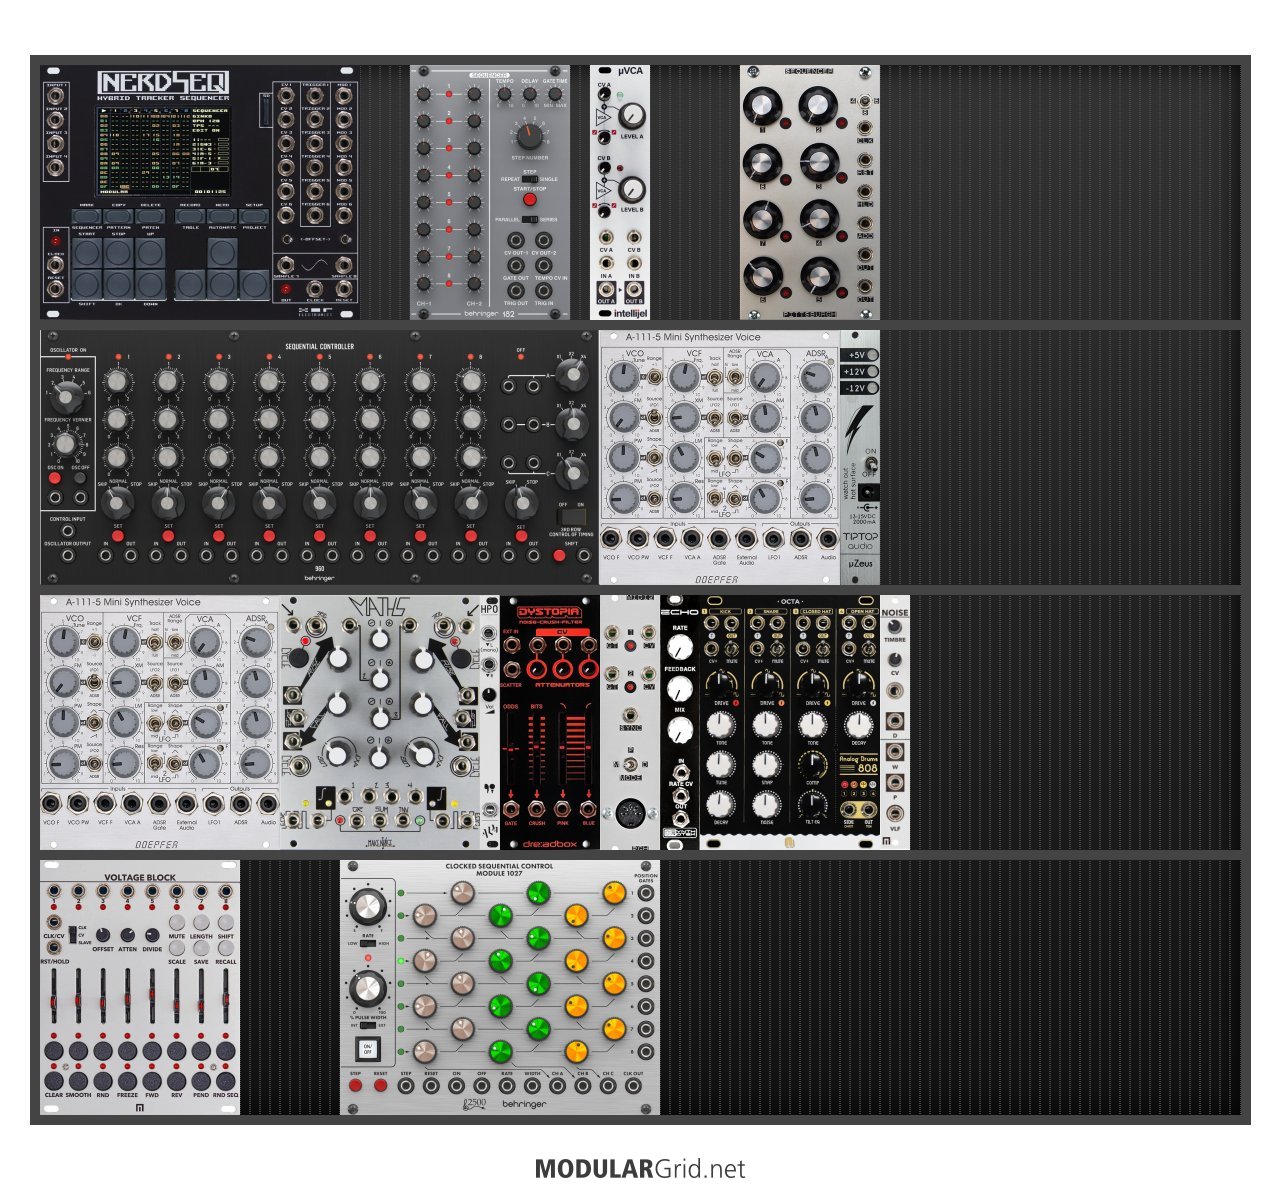Click the Level B knob on µVCA
The image size is (1281, 1190).
632,189
